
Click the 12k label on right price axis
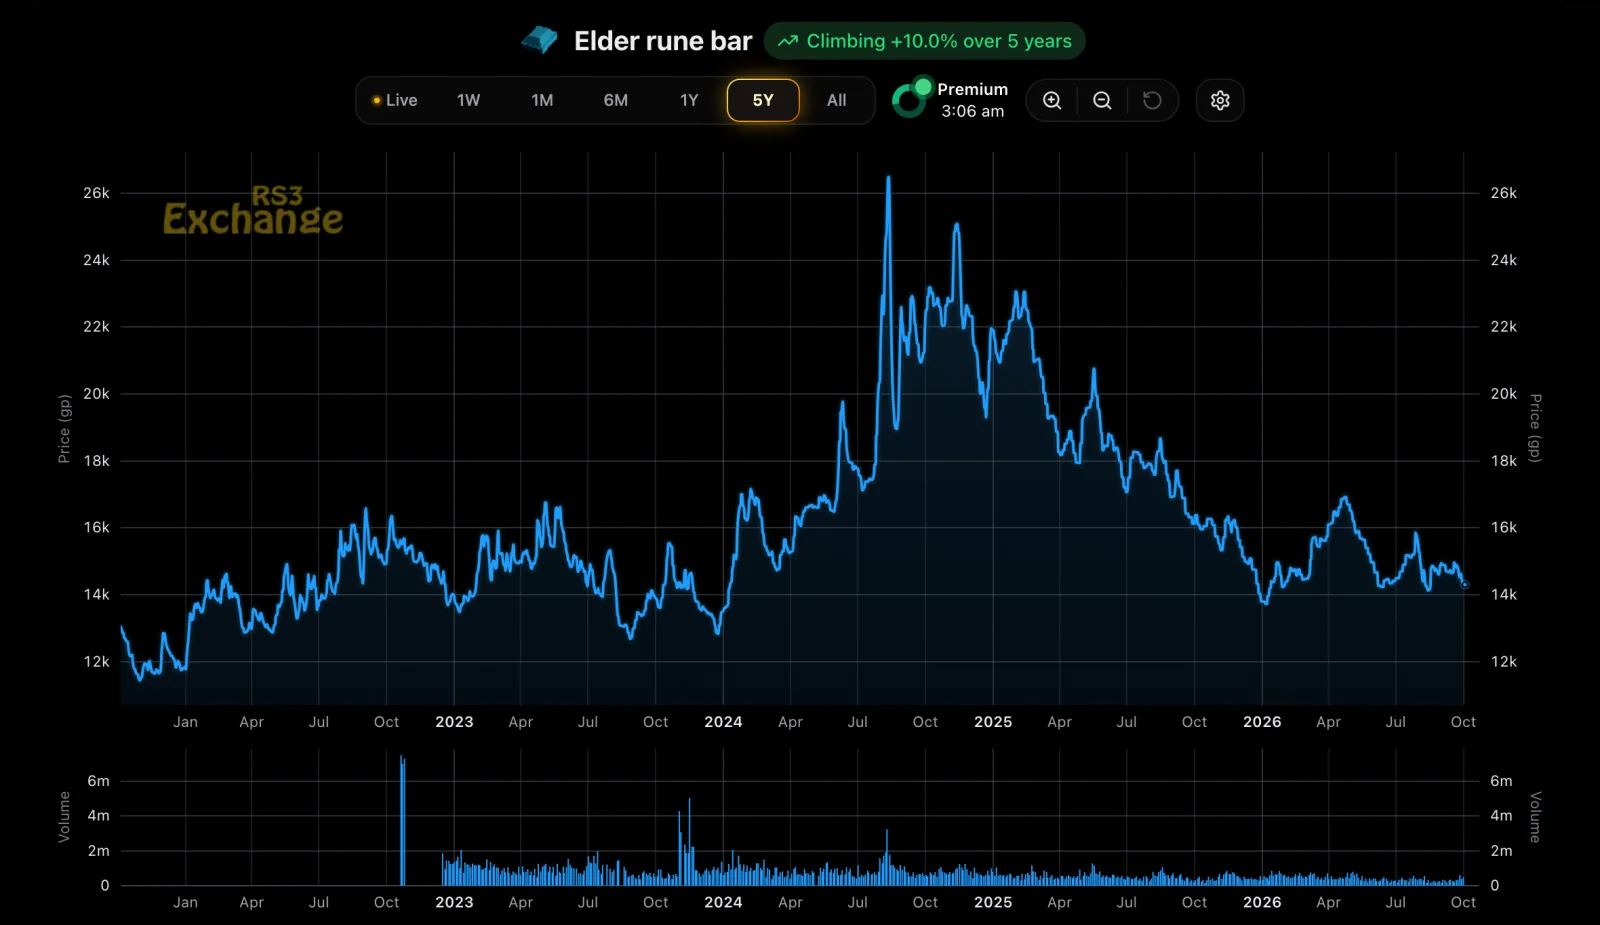point(1504,662)
